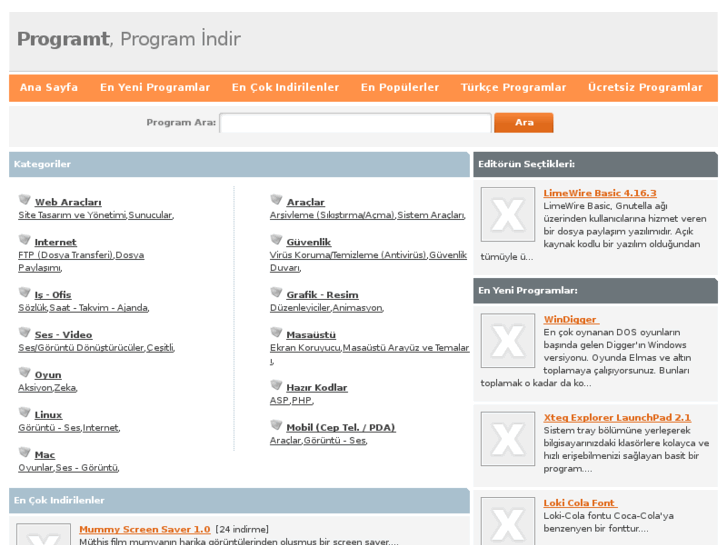Viewport: 727px width, 545px height.
Task: Open the Grafik - Resim category link
Action: click(322, 295)
